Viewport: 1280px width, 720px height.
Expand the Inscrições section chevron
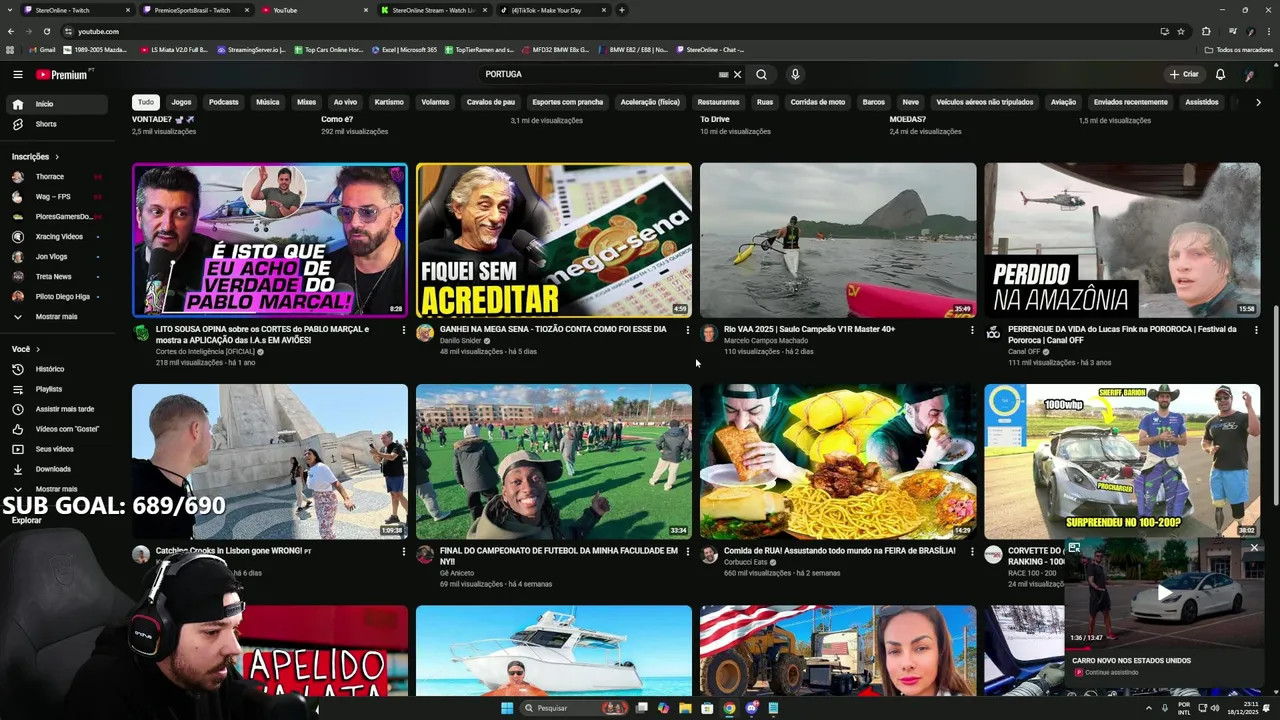click(x=57, y=157)
